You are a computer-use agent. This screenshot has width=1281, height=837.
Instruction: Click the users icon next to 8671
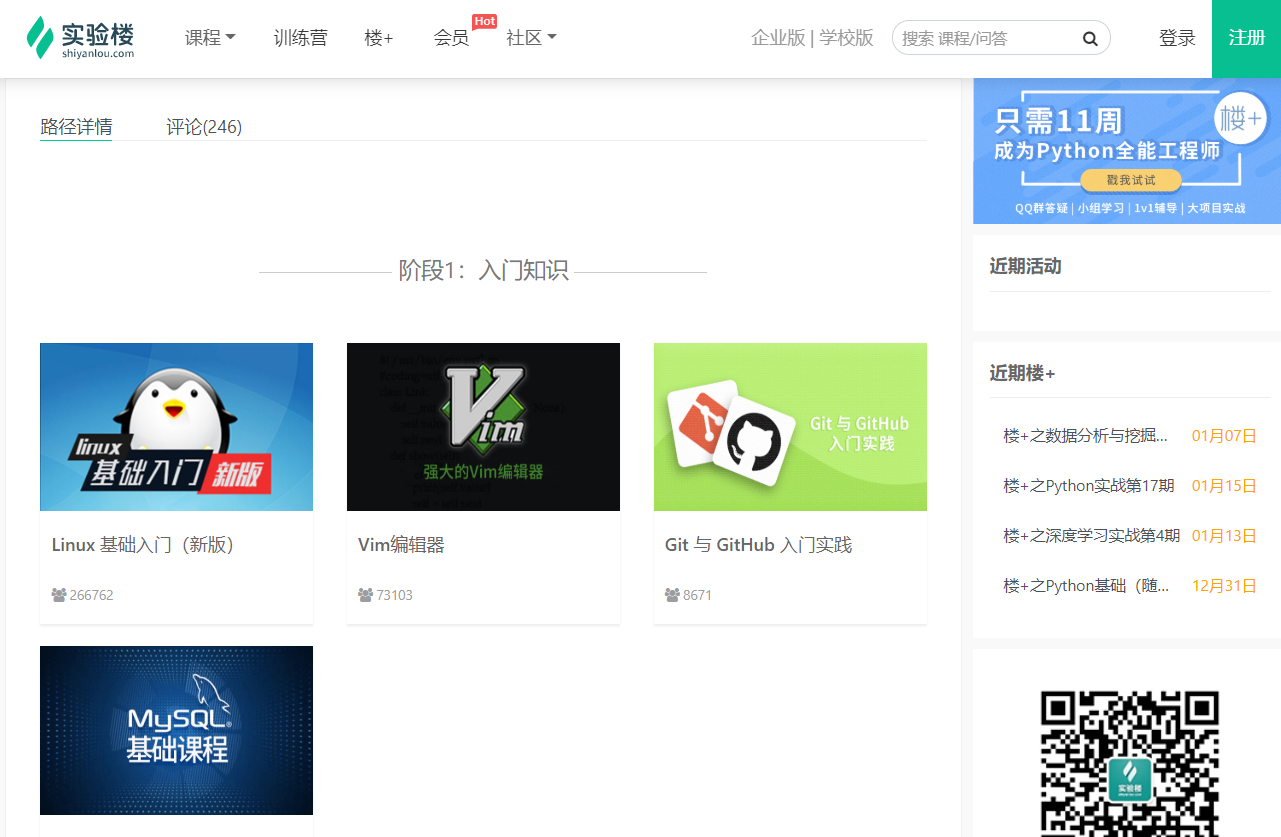pyautogui.click(x=672, y=595)
